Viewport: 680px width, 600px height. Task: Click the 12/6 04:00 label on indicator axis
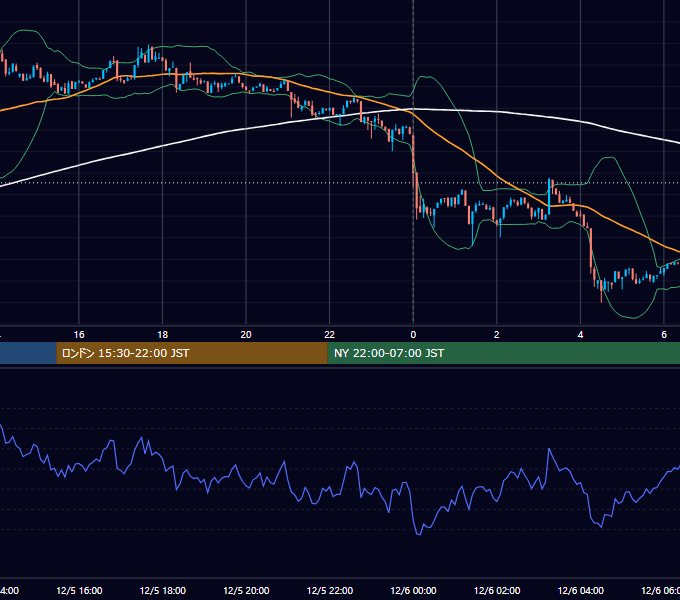pos(580,590)
